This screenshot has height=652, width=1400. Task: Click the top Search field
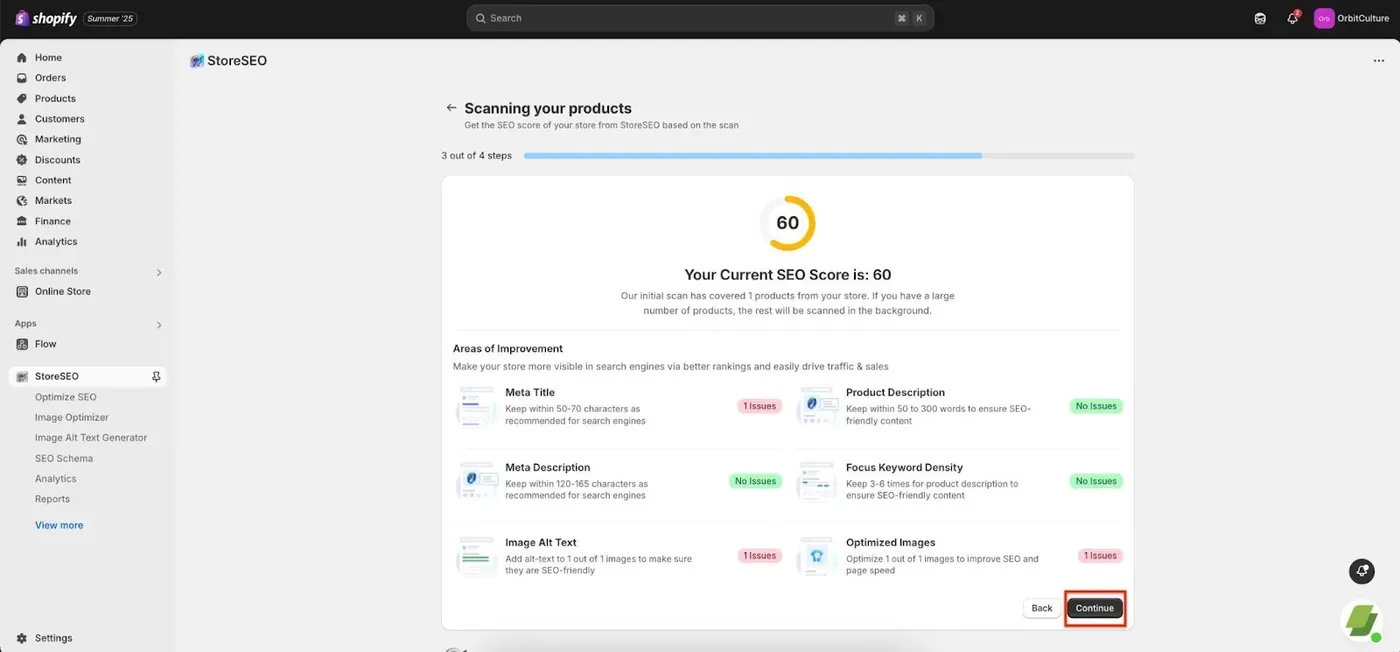tap(700, 18)
